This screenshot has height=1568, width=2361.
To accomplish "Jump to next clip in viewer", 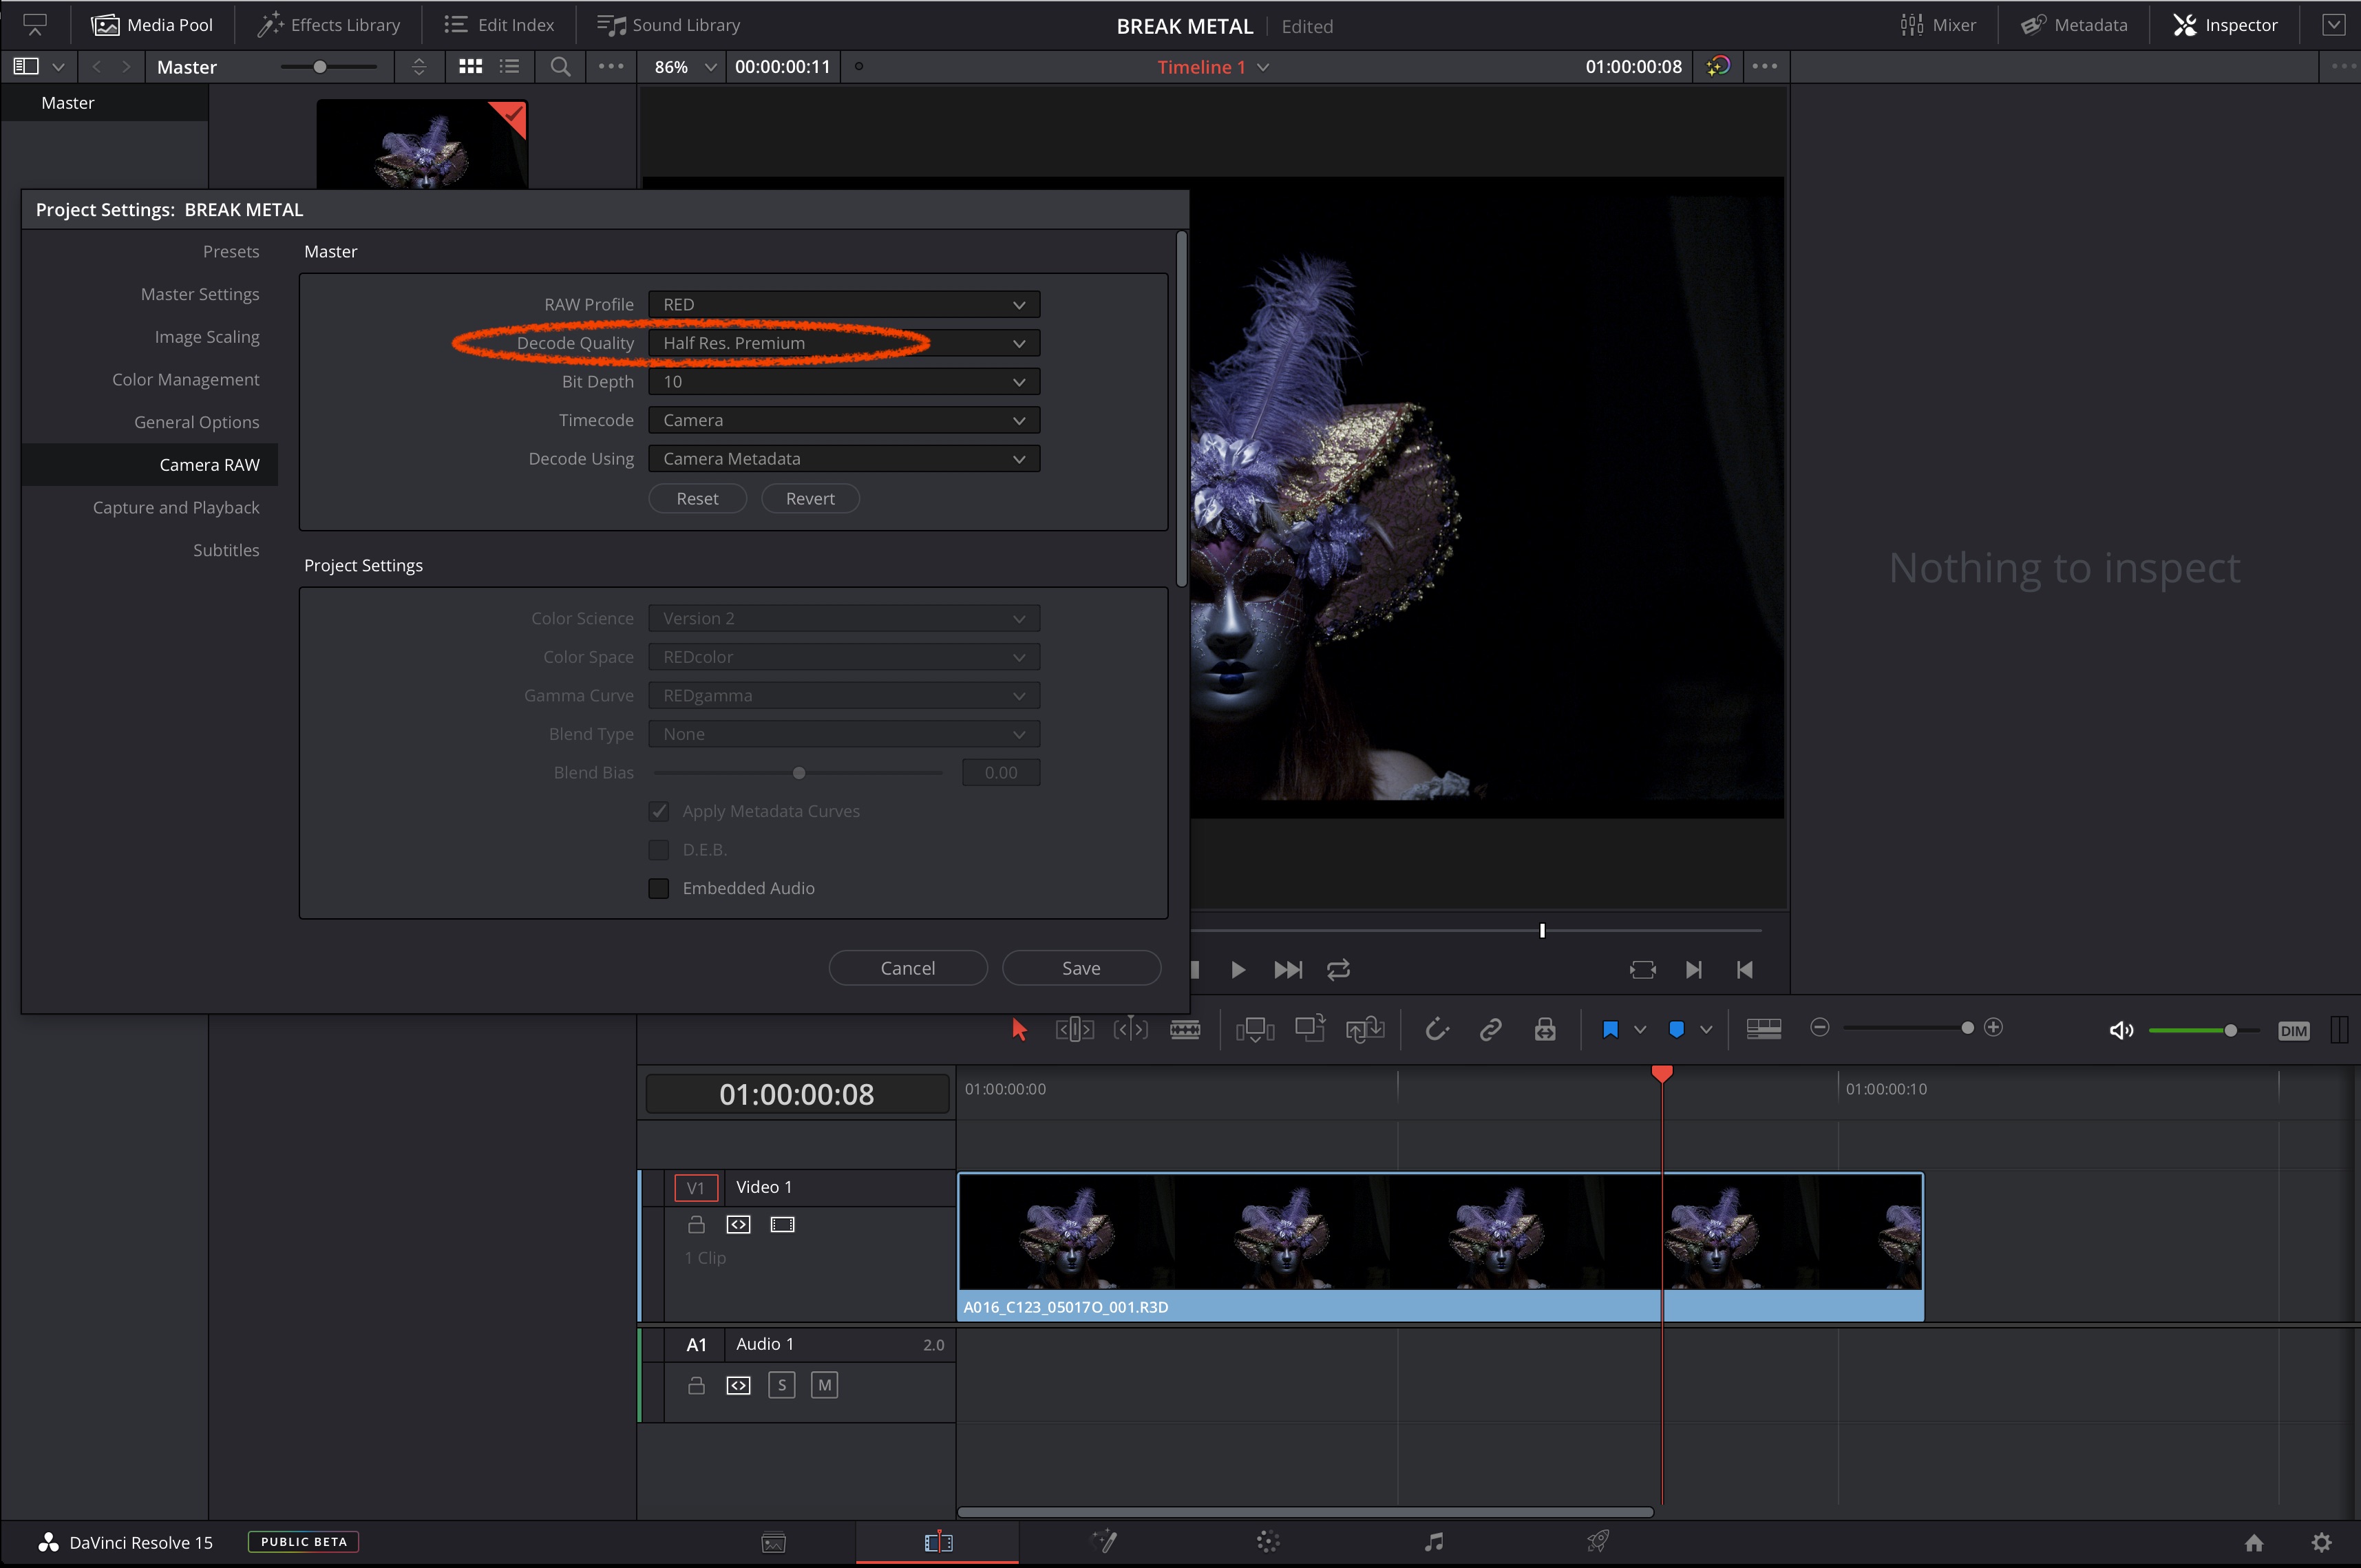I will [1288, 969].
